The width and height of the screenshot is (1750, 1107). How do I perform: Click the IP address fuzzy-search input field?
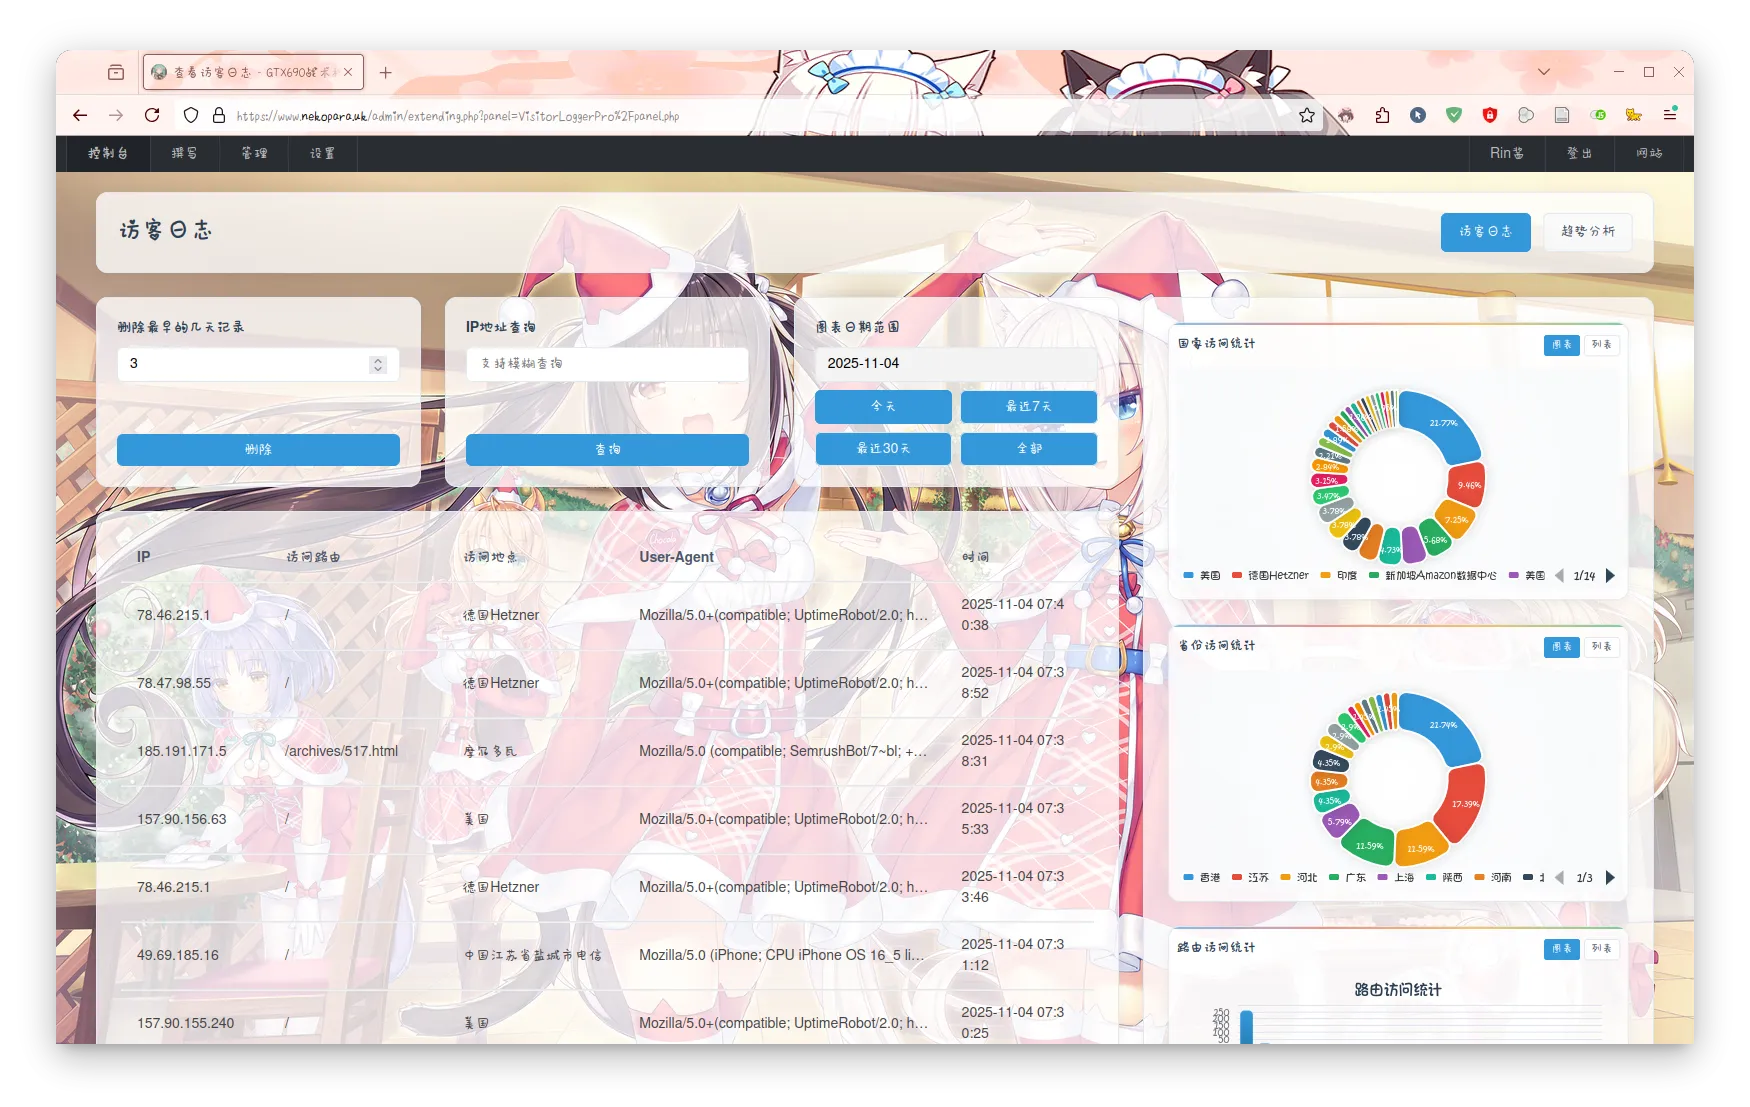pyautogui.click(x=606, y=364)
